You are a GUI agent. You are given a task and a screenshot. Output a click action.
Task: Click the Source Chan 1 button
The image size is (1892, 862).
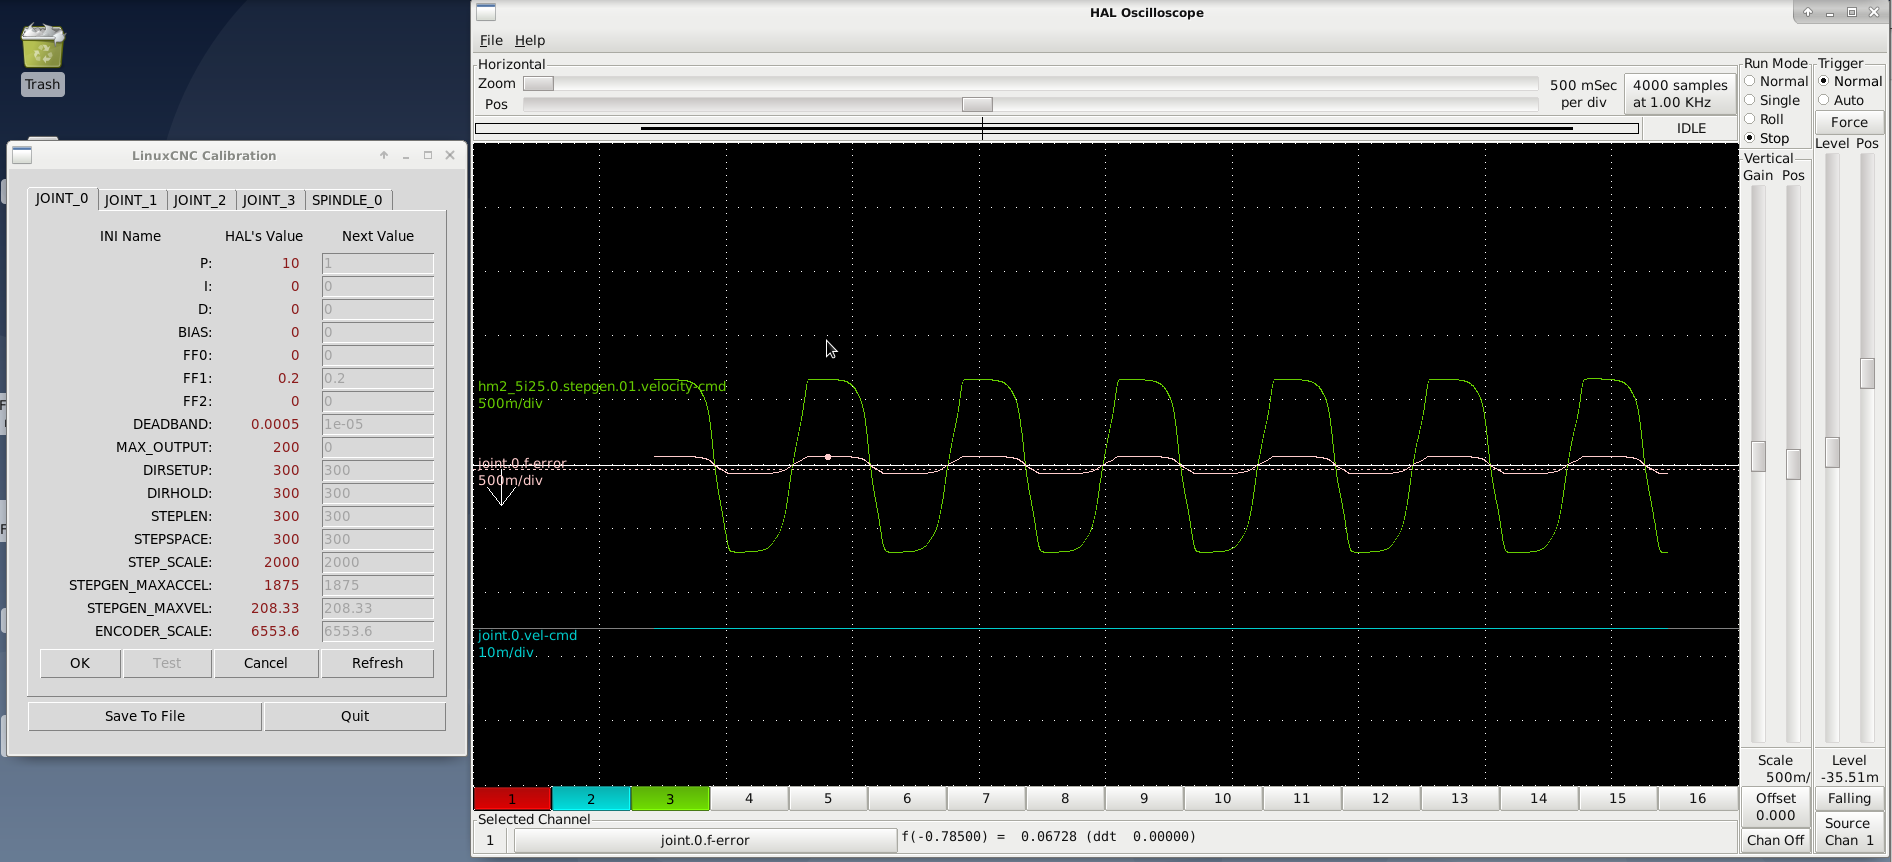[1849, 831]
